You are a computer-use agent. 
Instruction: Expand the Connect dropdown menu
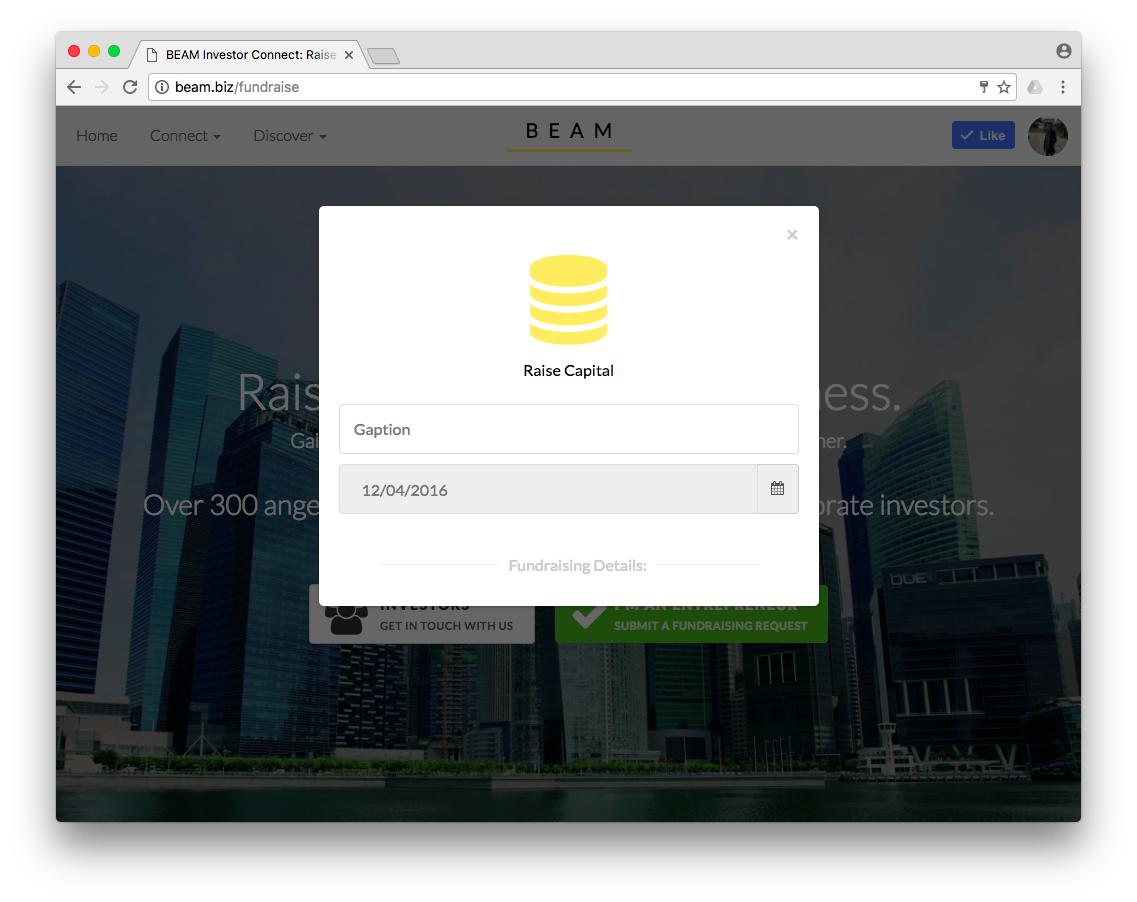point(185,136)
